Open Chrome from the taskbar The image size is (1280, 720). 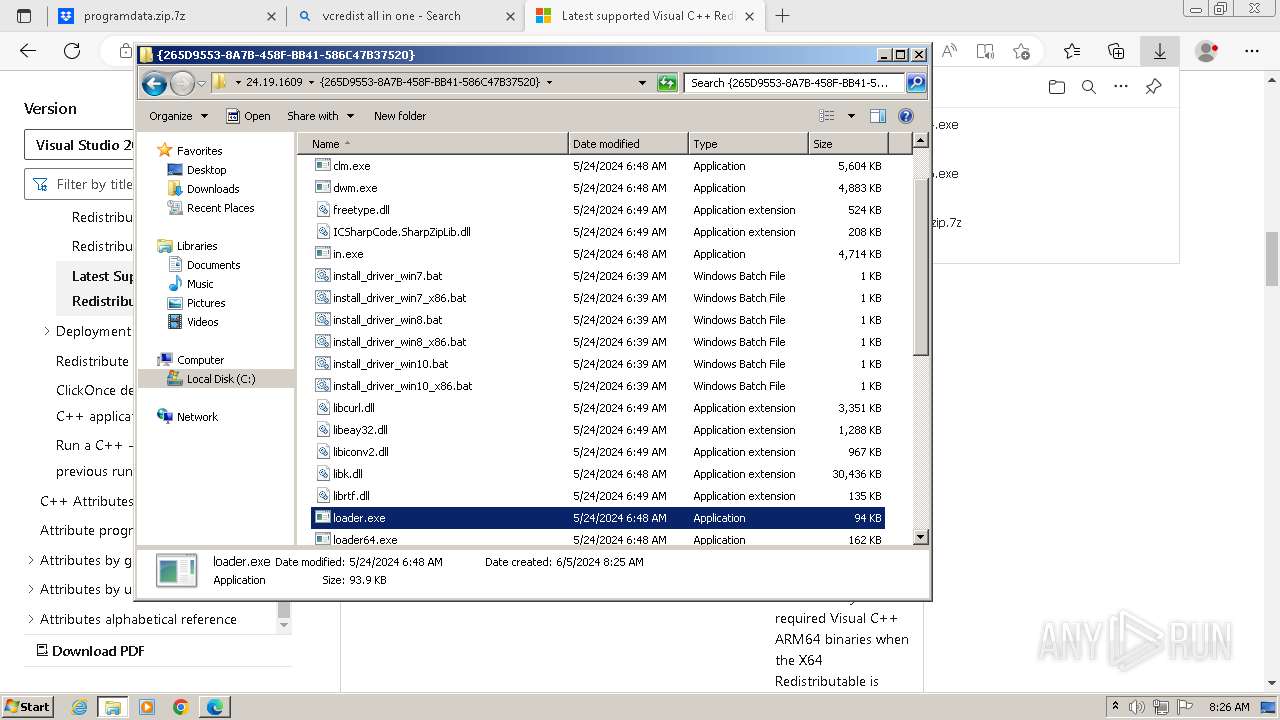pyautogui.click(x=181, y=707)
